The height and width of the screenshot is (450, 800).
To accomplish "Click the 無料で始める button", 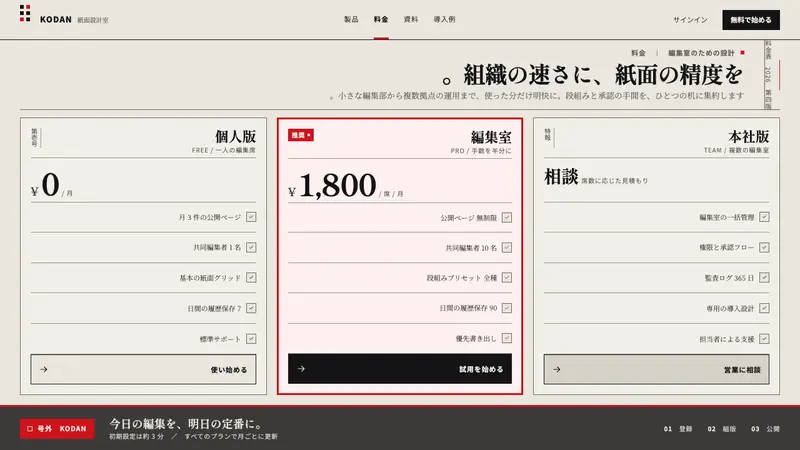I will 751,20.
